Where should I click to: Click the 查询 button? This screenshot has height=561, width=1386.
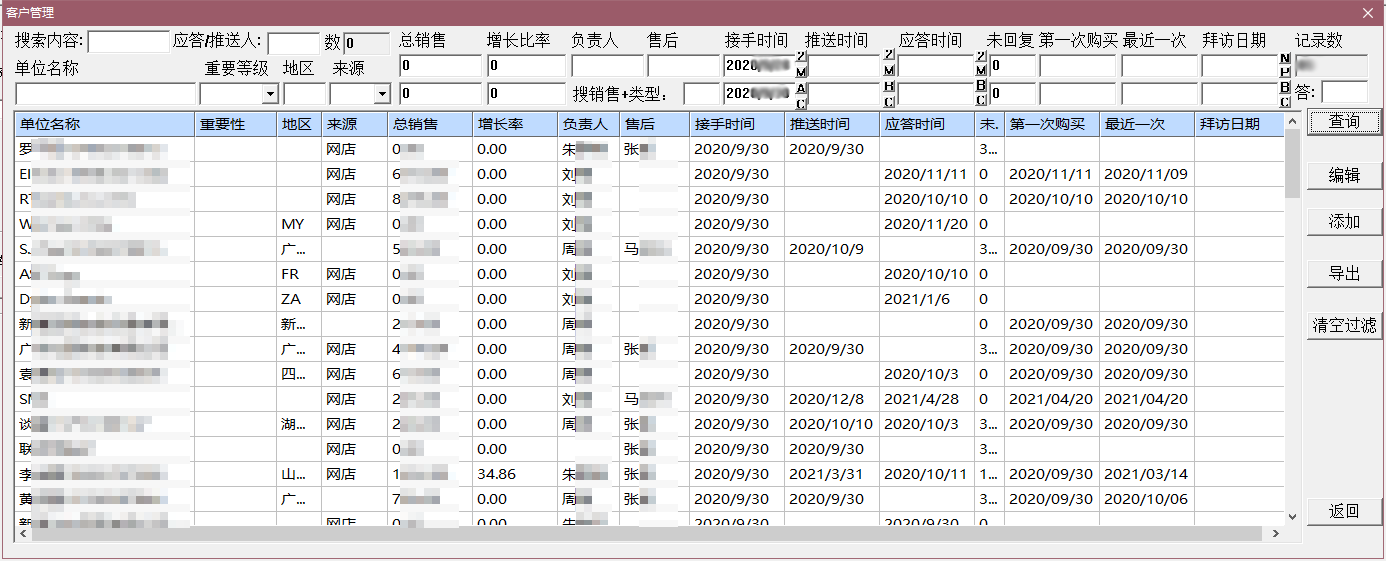(1344, 122)
